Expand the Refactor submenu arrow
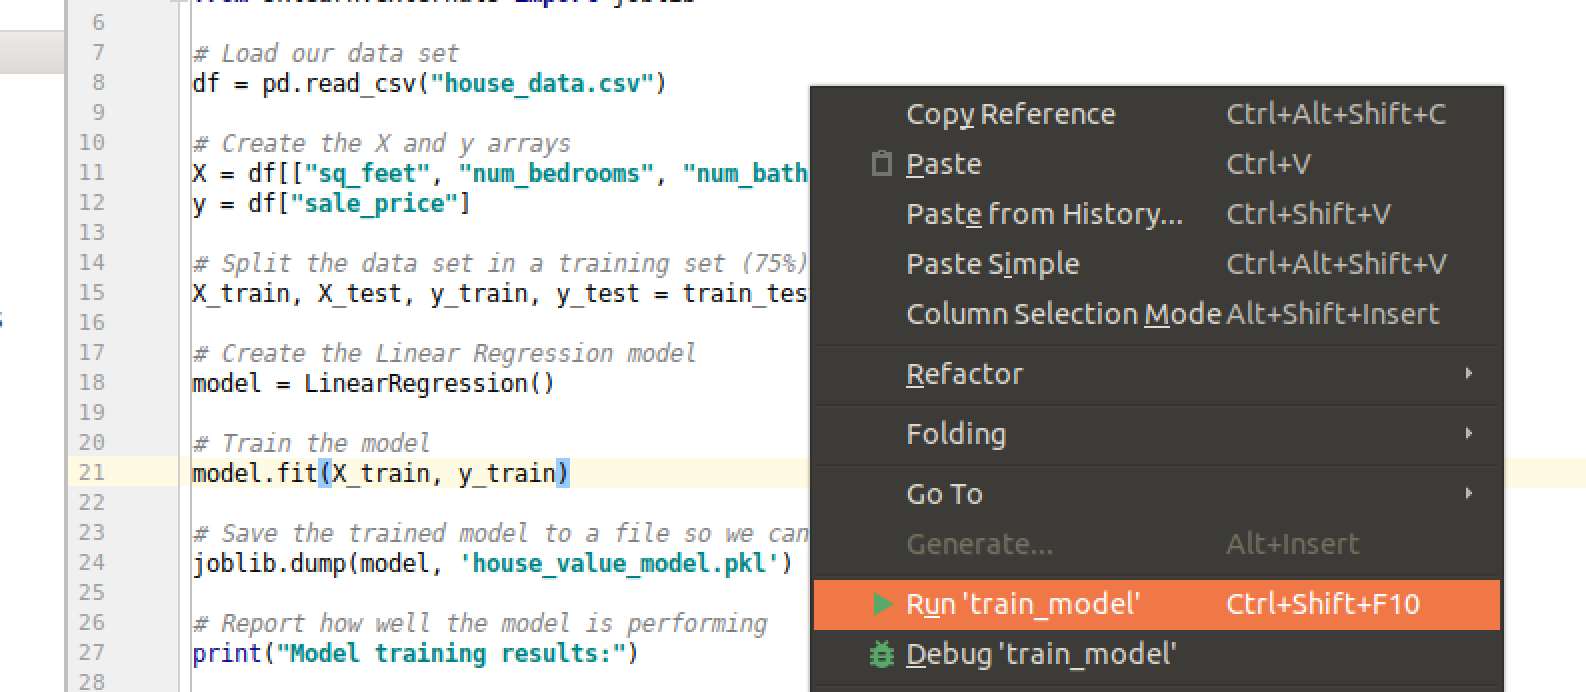 coord(1468,374)
